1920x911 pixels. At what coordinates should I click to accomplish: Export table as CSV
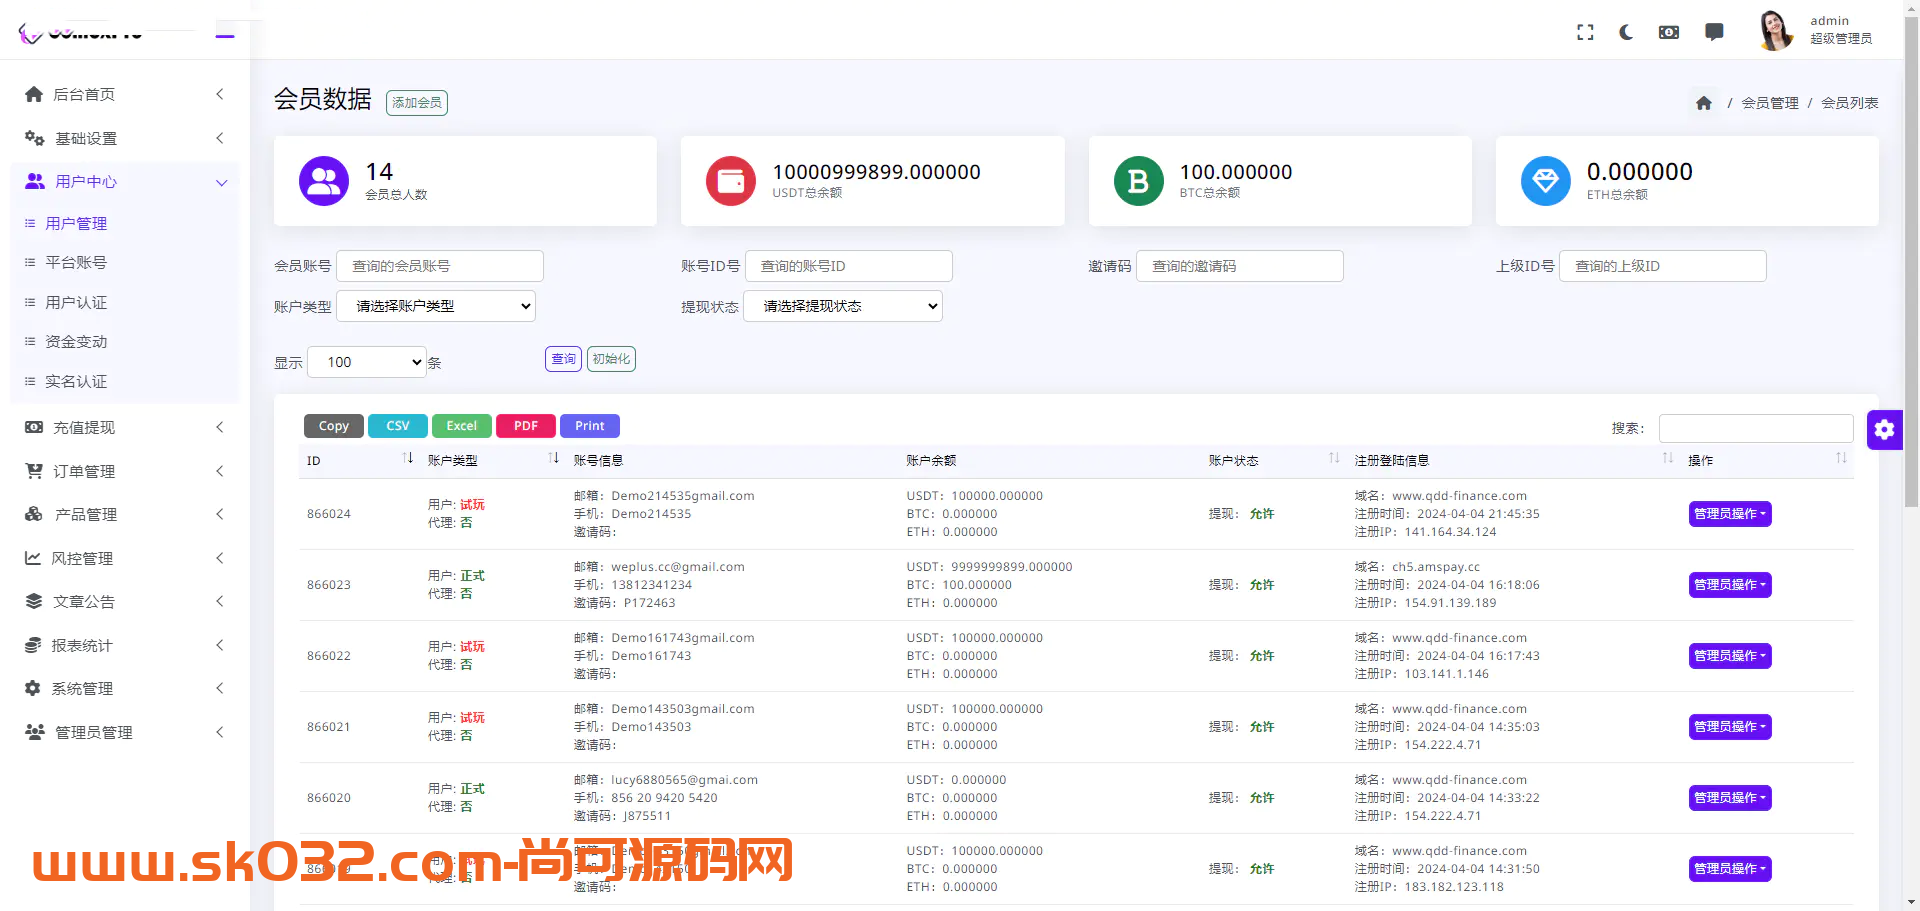(x=398, y=426)
